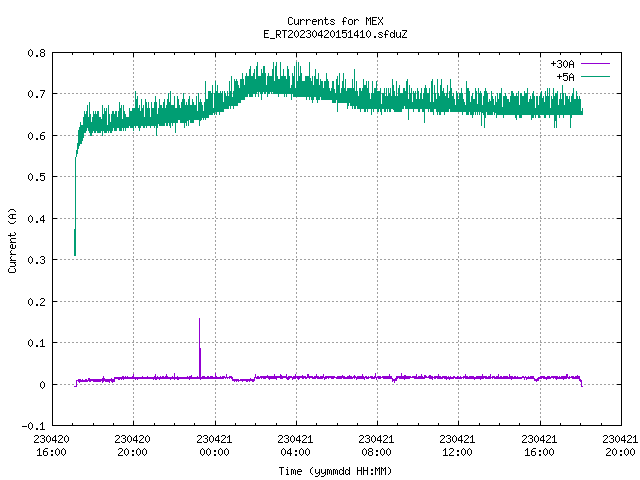Select the filename E_RT20230420151410.sfduZ subtitle
The width and height of the screenshot is (640, 480).
point(335,34)
